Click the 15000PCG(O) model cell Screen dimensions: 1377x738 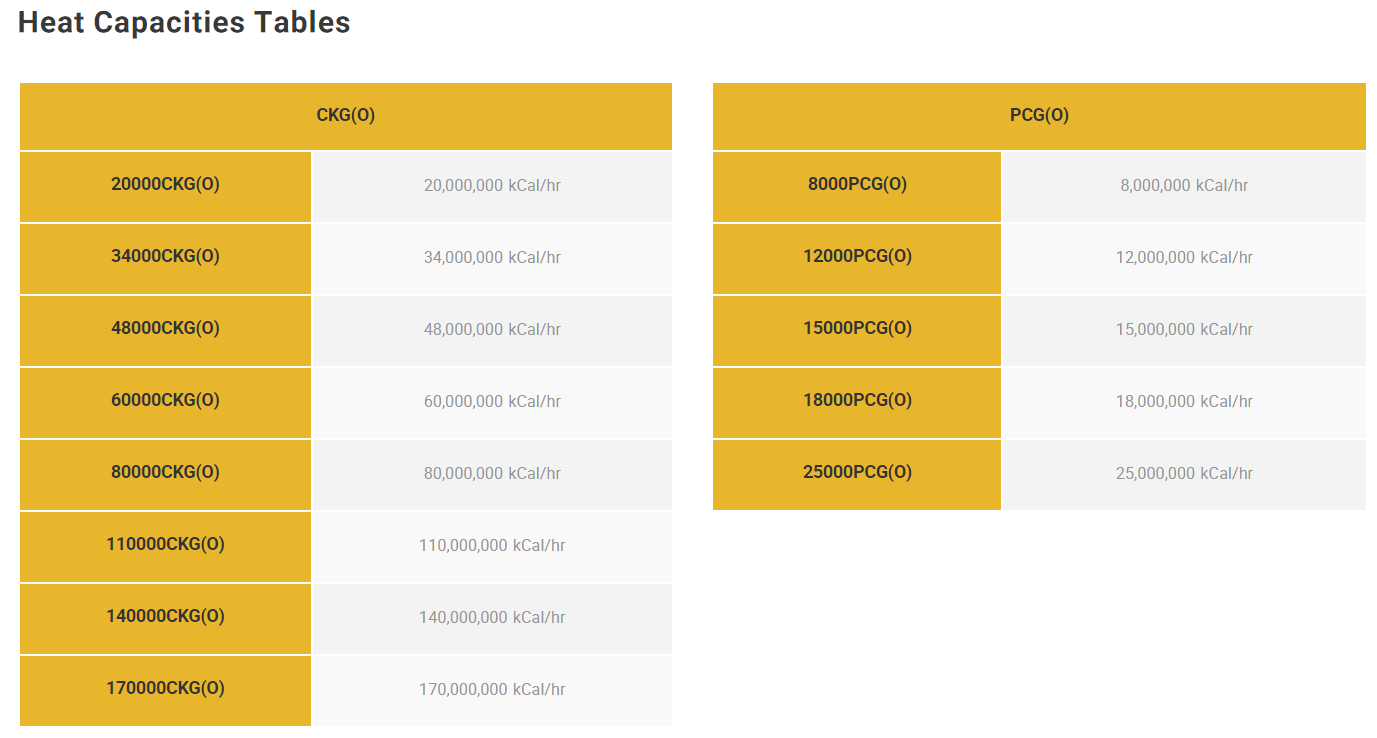coord(857,330)
